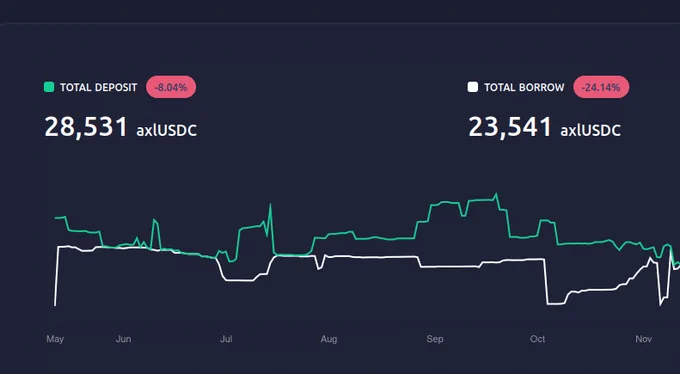680x374 pixels.
Task: Click axlUSDC unit next to 23,541
Action: pyautogui.click(x=591, y=130)
